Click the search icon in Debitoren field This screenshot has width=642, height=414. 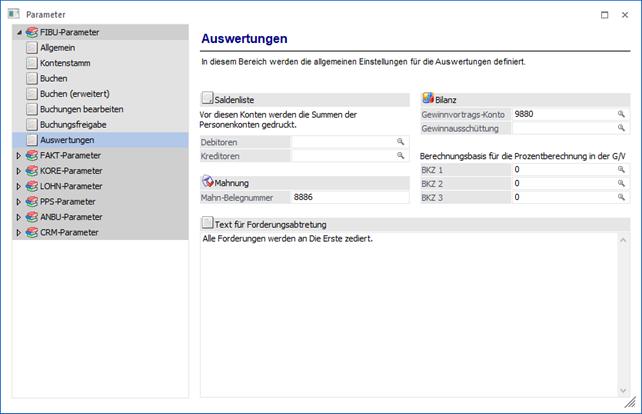(401, 143)
